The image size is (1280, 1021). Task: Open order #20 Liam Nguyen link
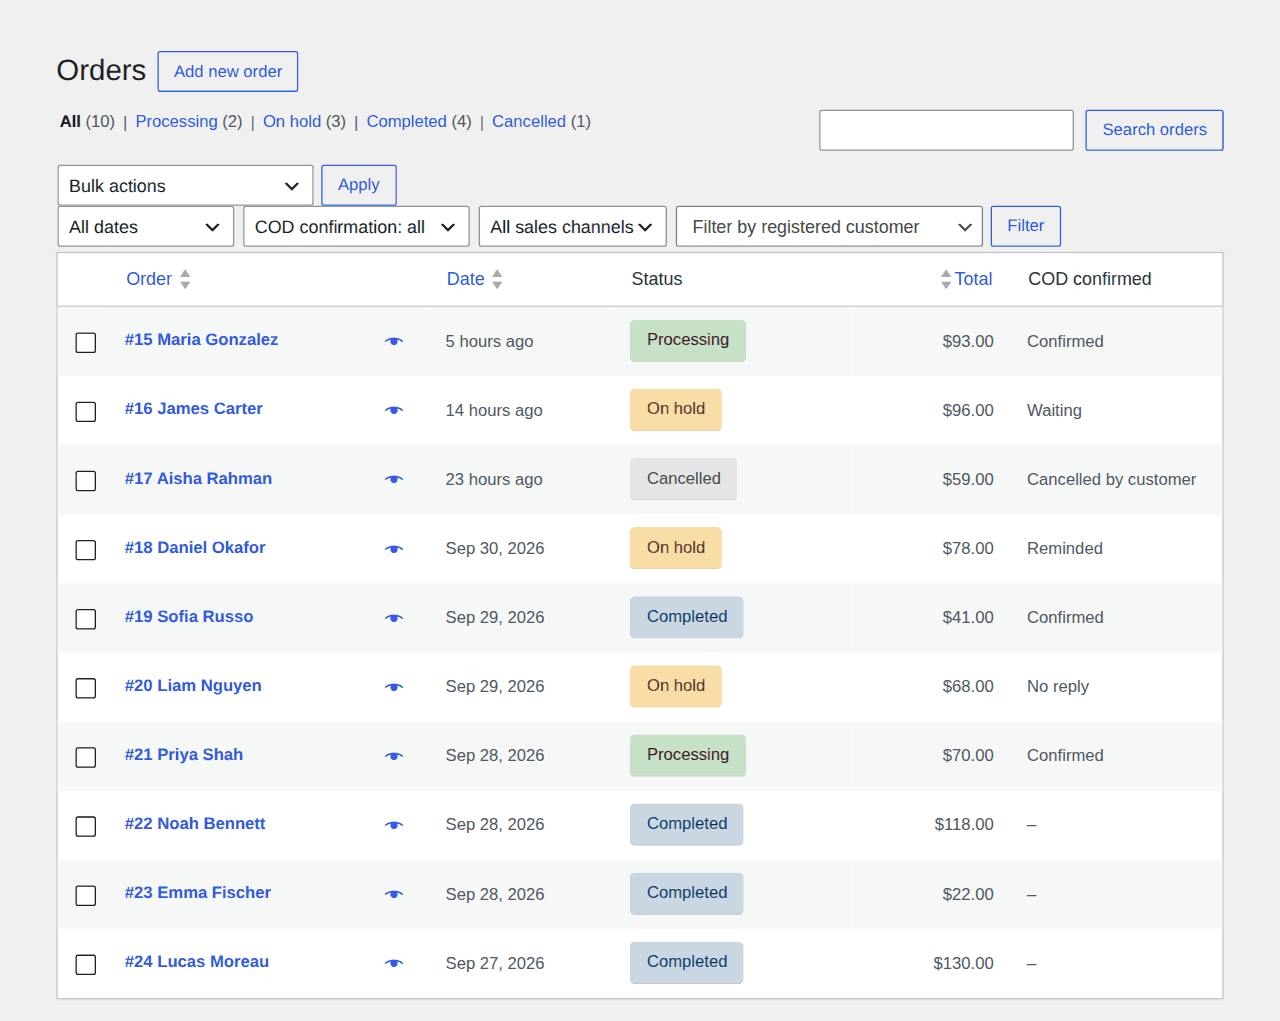[193, 686]
